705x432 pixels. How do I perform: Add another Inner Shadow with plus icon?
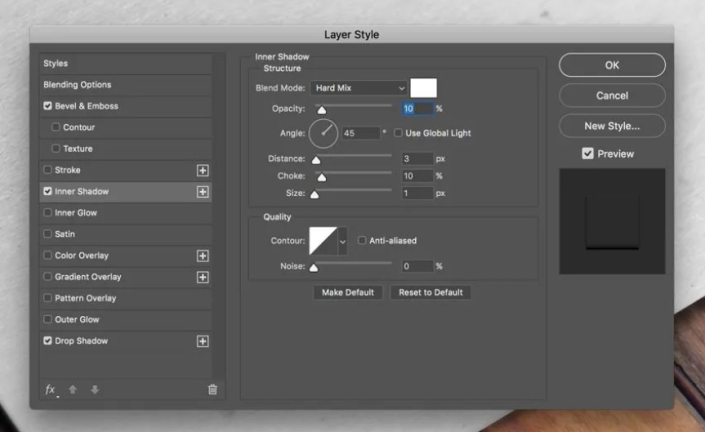click(x=203, y=192)
